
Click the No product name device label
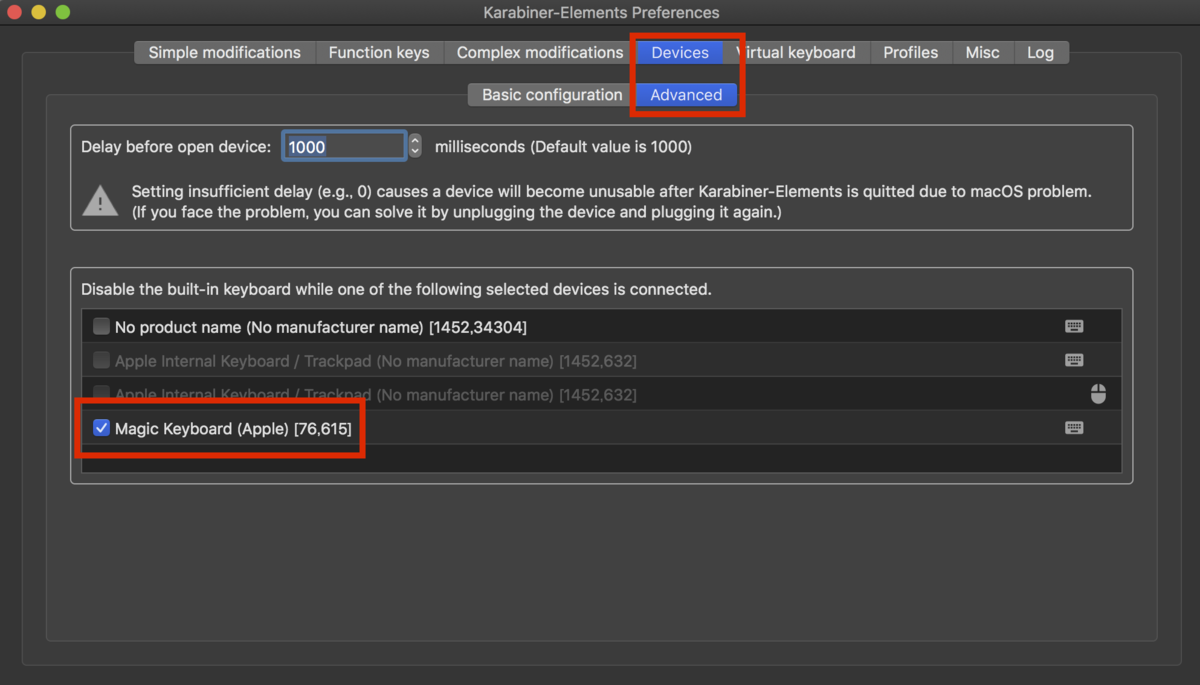pos(321,327)
